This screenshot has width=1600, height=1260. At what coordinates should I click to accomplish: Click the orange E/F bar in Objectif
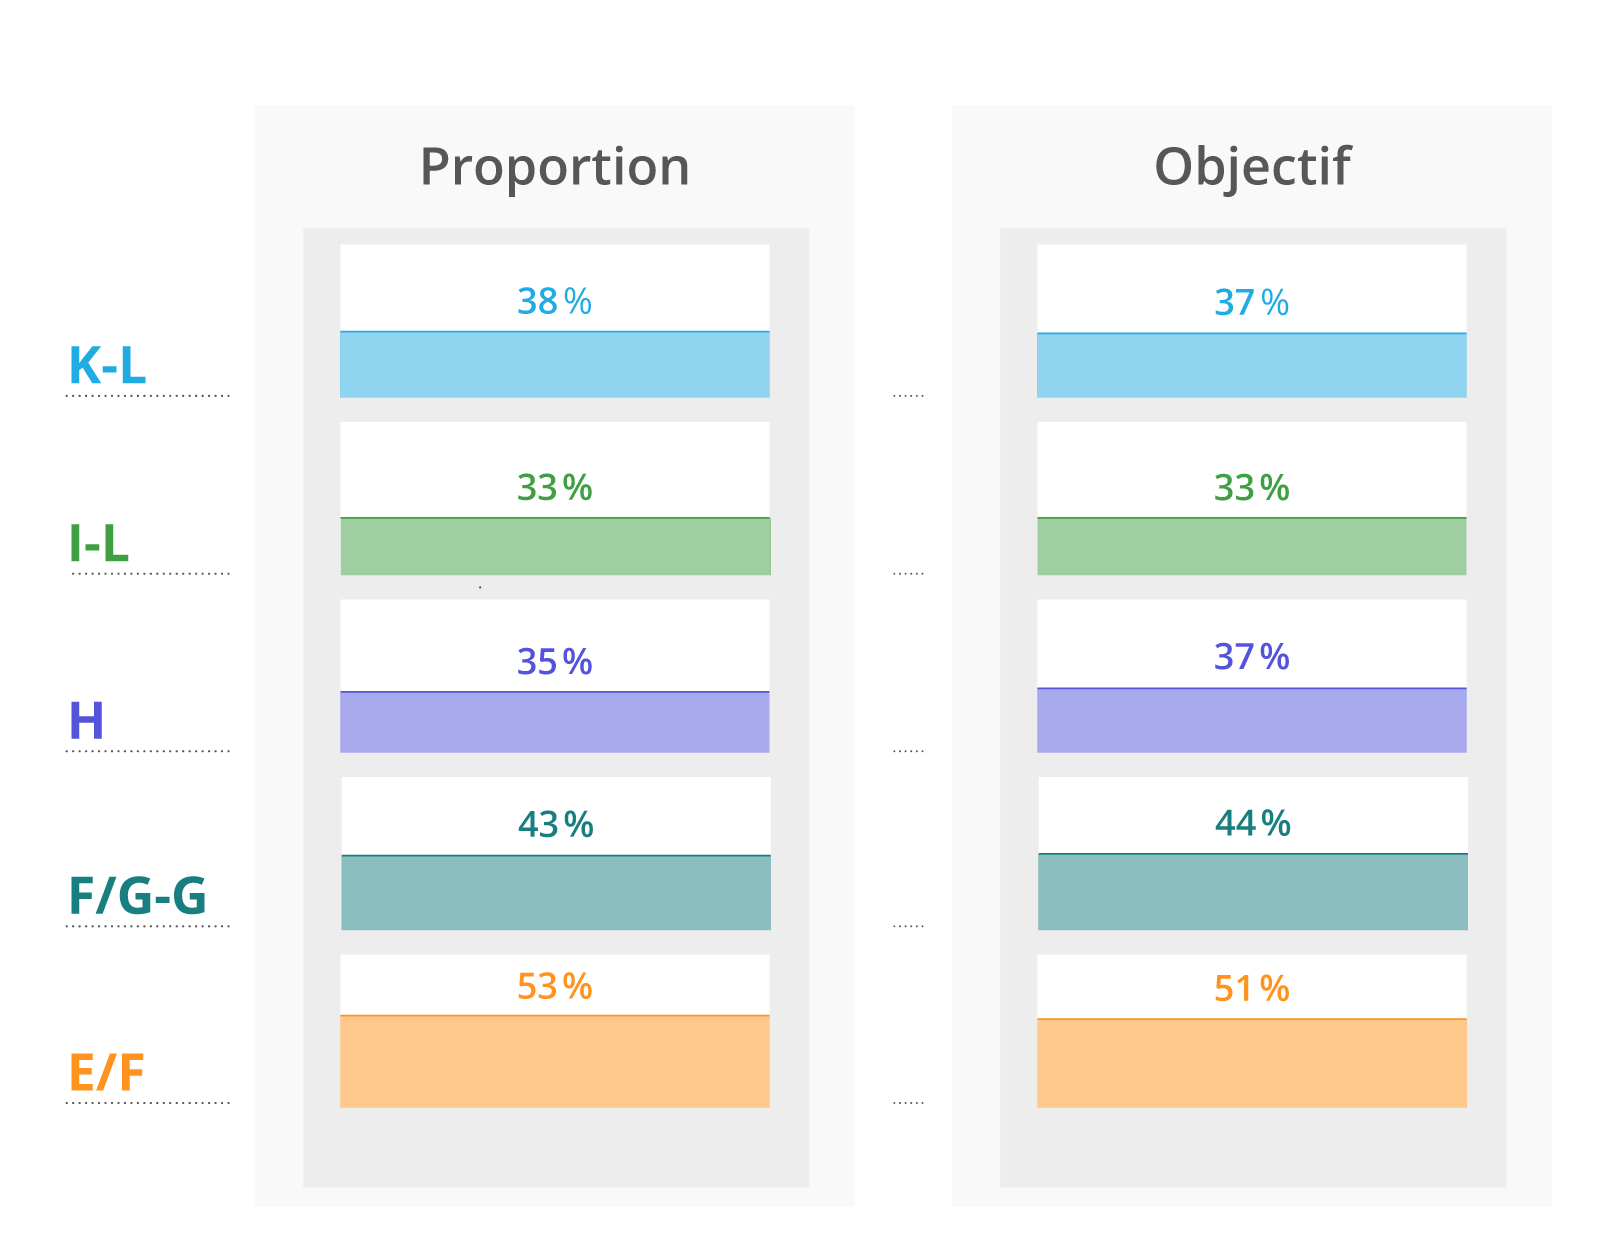1251,1063
